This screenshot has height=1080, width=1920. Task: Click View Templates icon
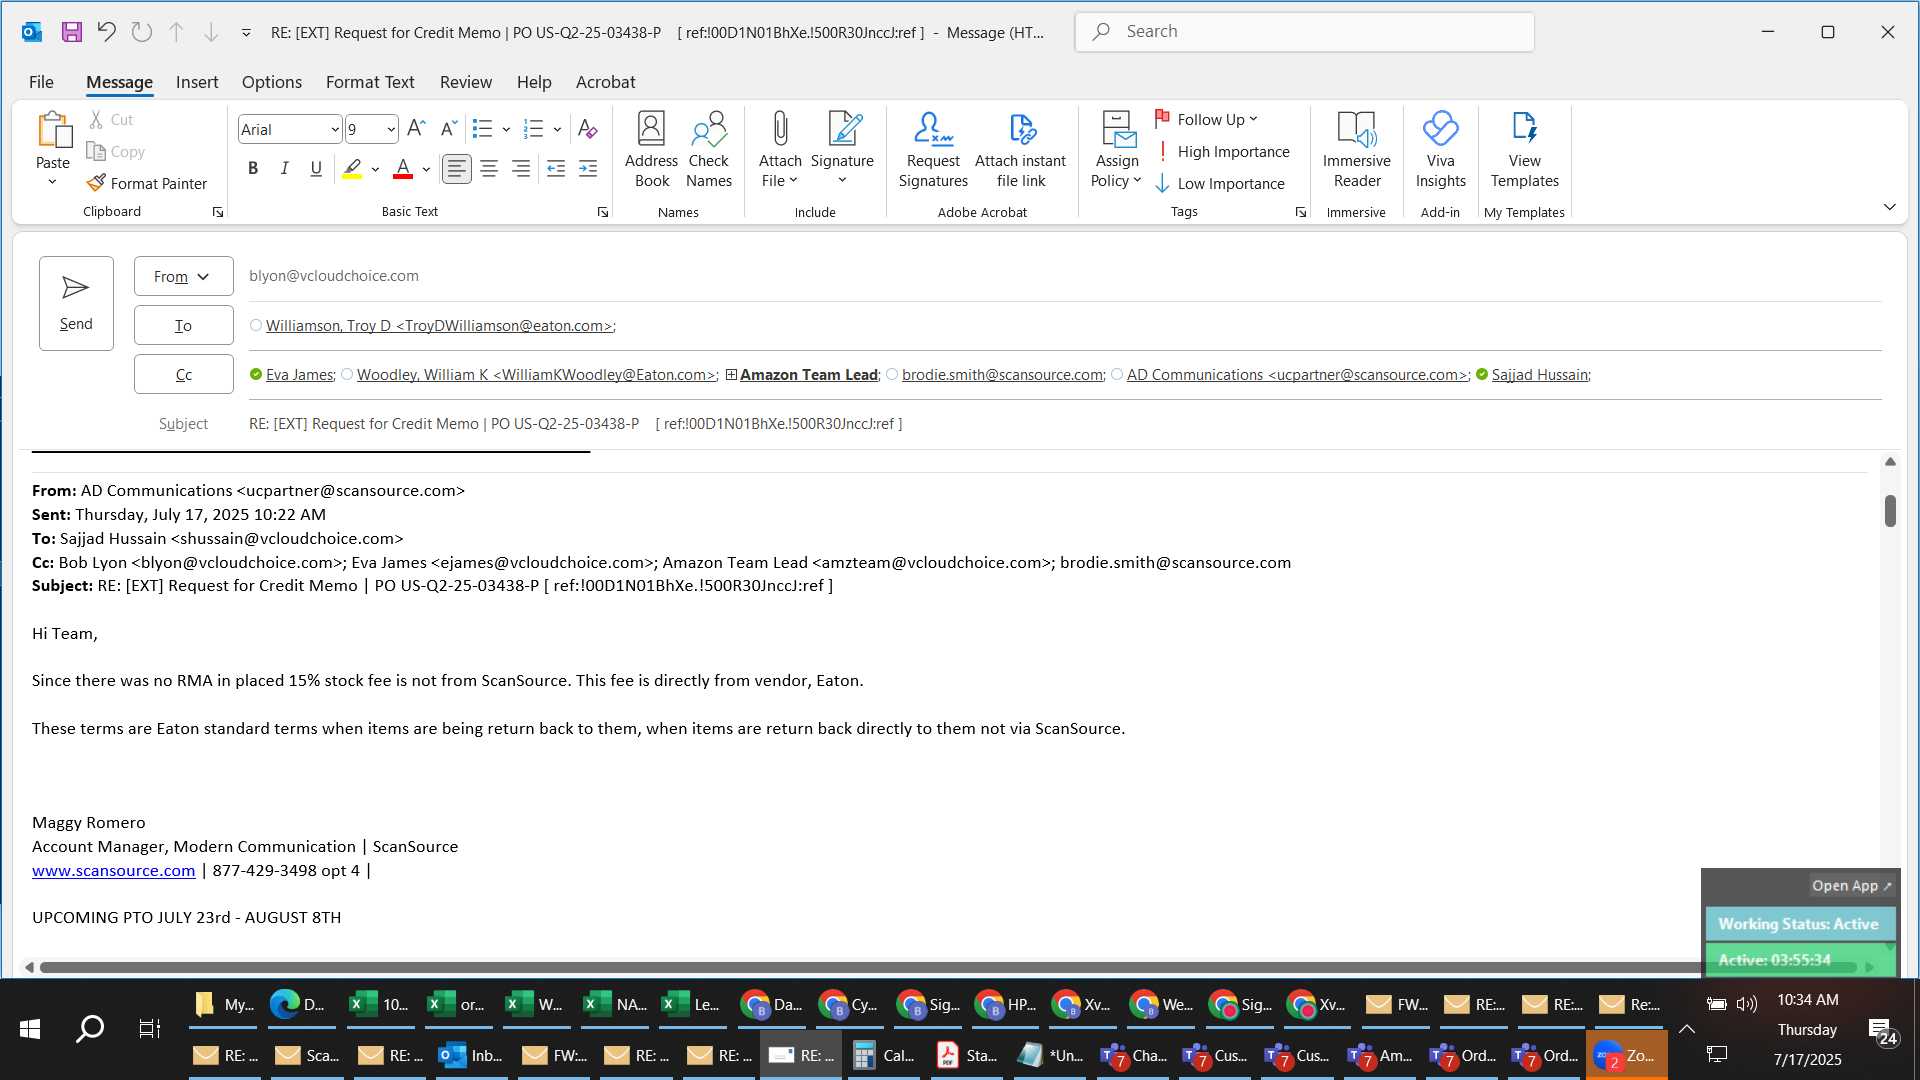click(1524, 149)
